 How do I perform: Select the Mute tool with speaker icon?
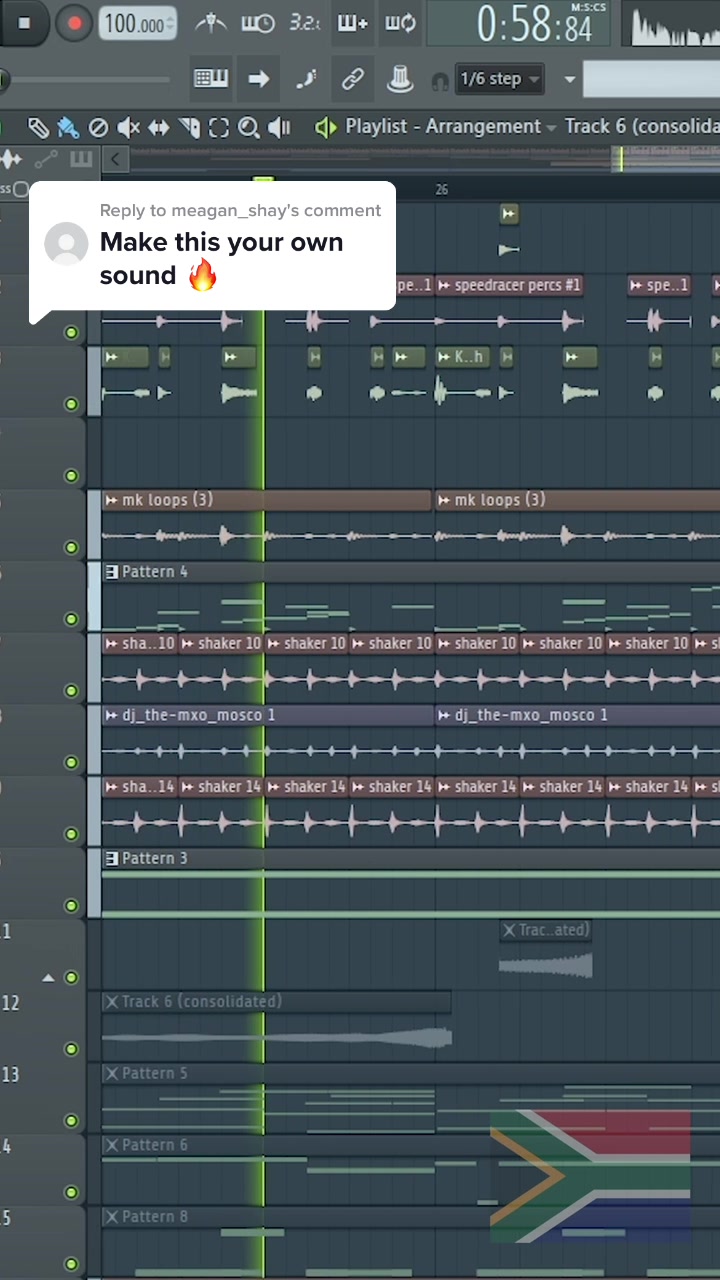128,127
